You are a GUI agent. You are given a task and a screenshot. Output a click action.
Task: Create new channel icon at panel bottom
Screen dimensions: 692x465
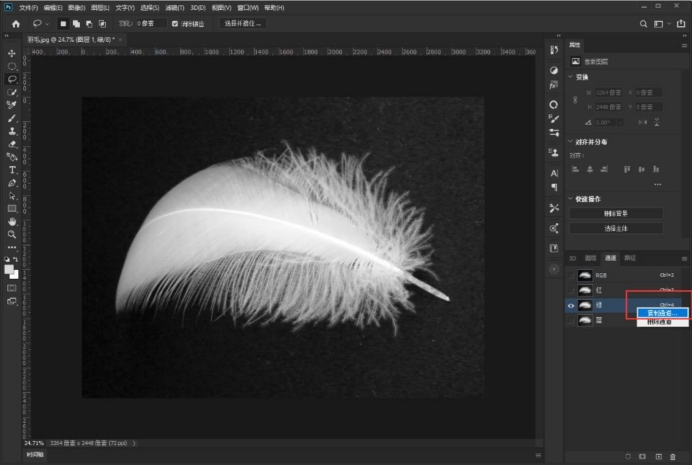click(x=658, y=457)
